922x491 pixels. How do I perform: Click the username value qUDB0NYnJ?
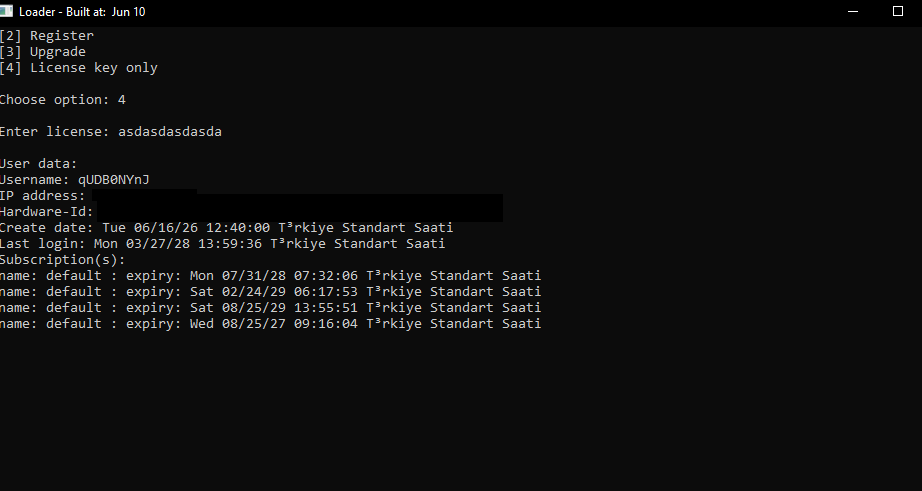click(x=114, y=180)
